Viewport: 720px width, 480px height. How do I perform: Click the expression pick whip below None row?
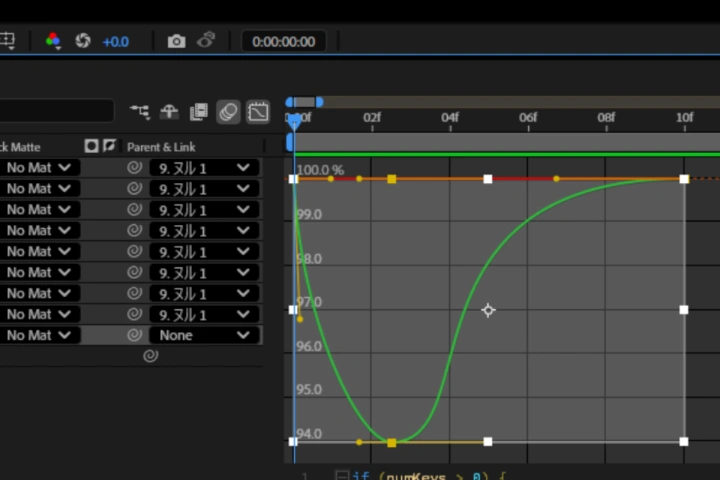click(x=151, y=356)
